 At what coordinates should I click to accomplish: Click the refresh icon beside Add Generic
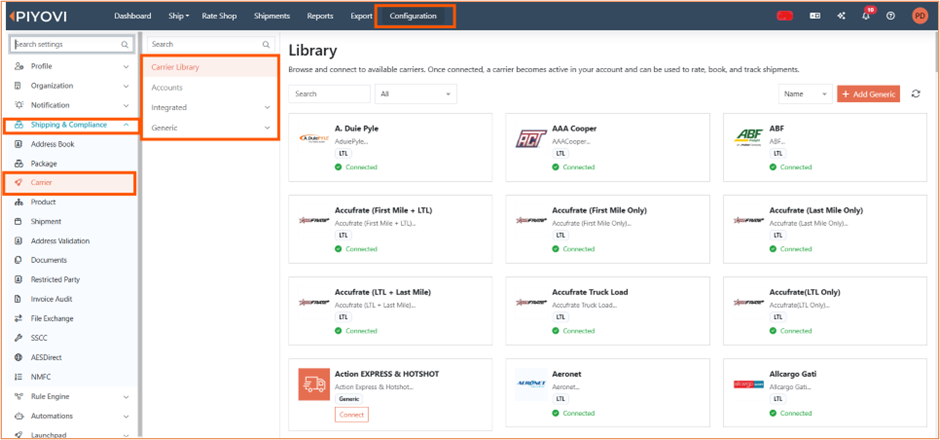(x=915, y=94)
